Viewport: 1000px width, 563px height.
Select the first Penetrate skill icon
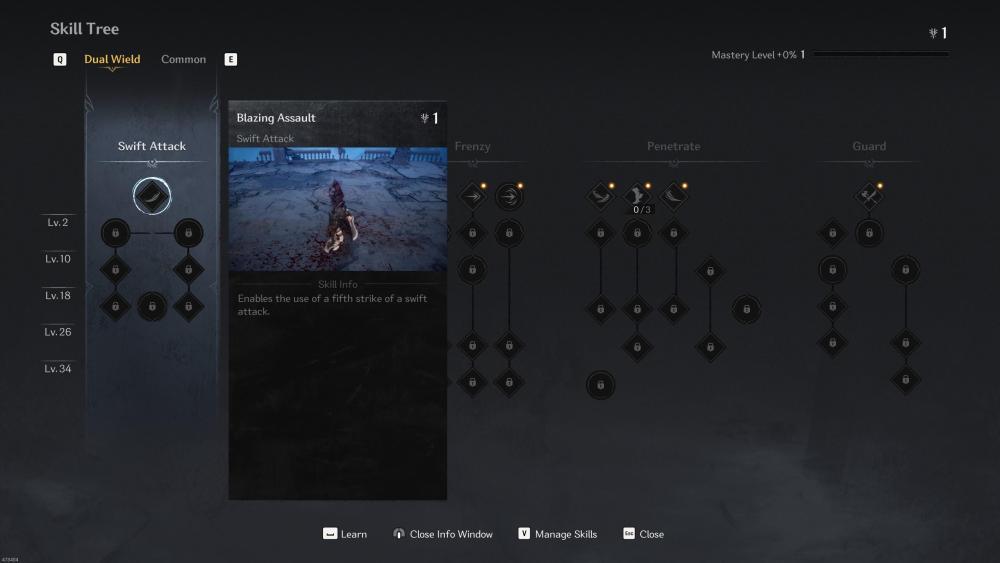tap(600, 196)
